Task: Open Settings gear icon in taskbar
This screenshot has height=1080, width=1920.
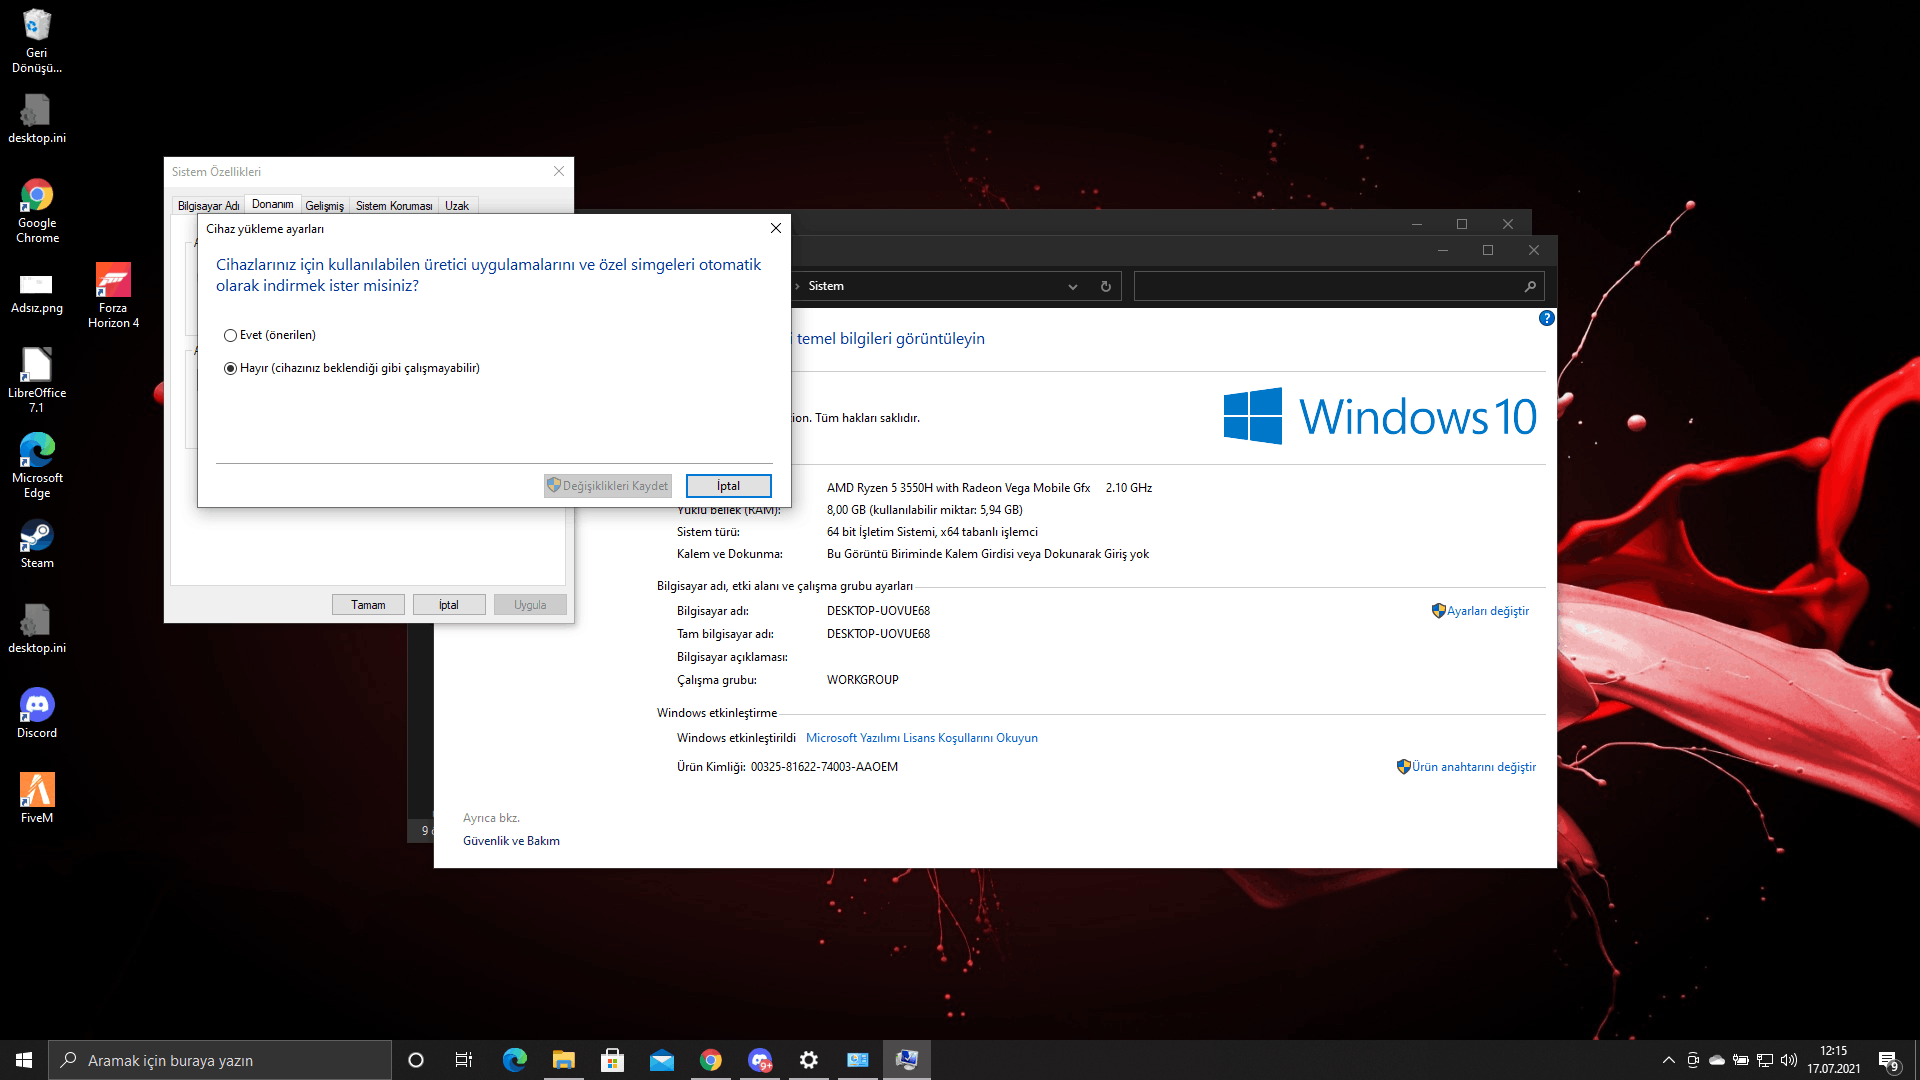Action: coord(808,1060)
